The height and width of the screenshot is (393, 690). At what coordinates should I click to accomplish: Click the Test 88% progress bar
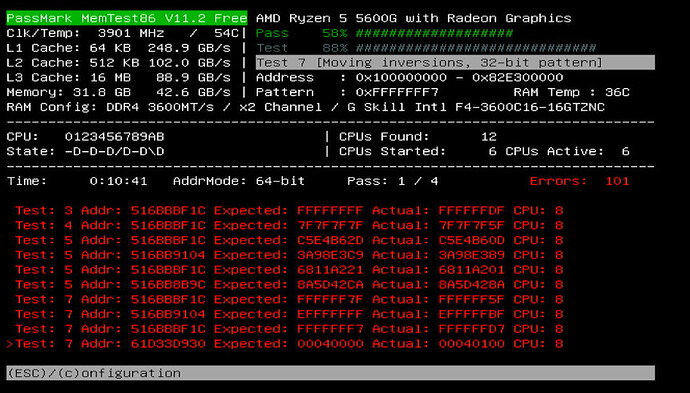(x=426, y=48)
